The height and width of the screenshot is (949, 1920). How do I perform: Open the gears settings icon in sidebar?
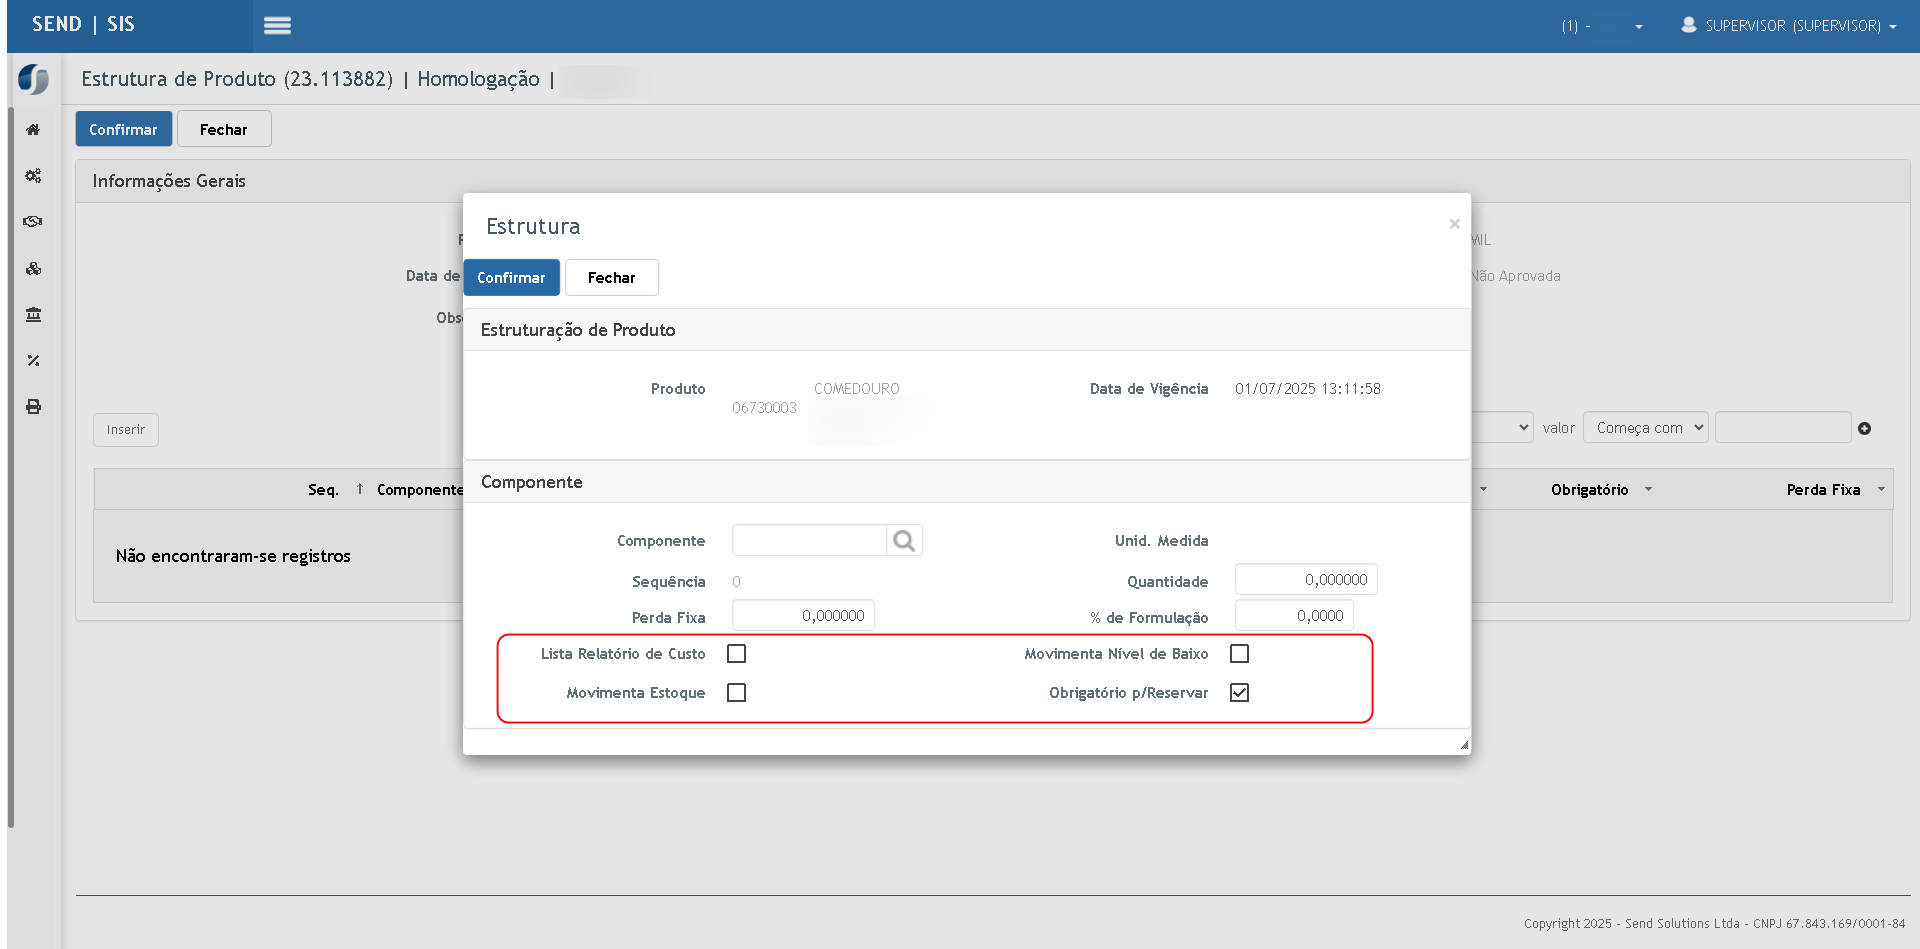(x=33, y=176)
